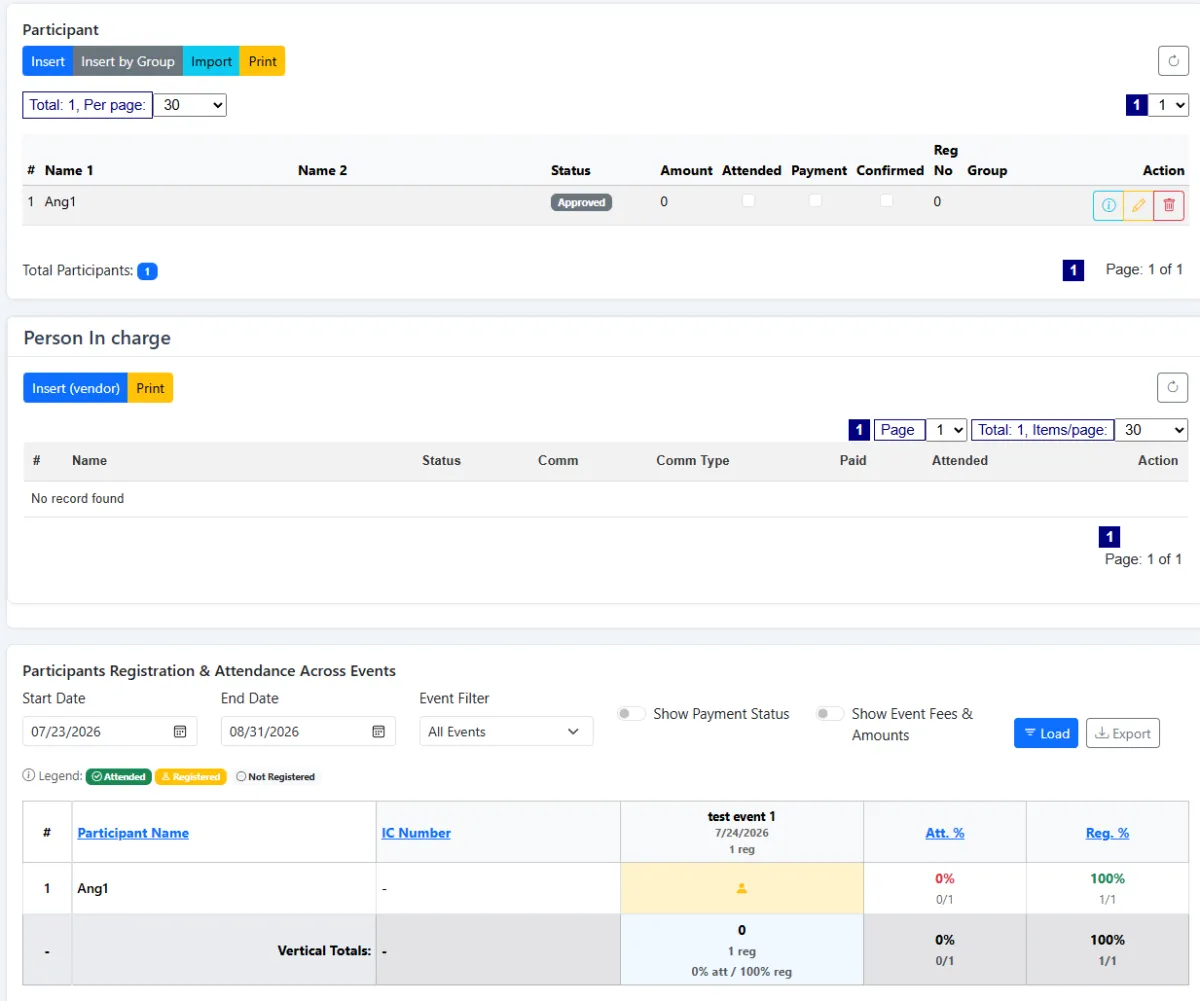Enable Show Payment Status switch
1200x1001 pixels.
click(631, 714)
